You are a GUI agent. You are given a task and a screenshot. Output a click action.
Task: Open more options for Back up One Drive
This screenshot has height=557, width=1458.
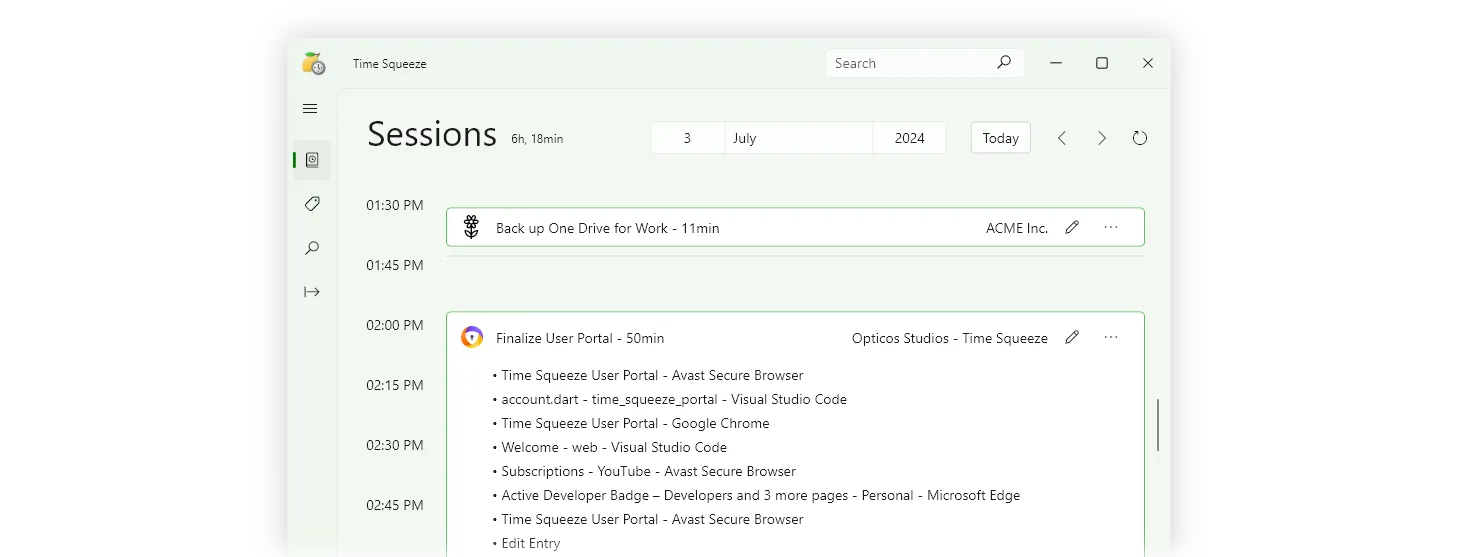point(1111,227)
